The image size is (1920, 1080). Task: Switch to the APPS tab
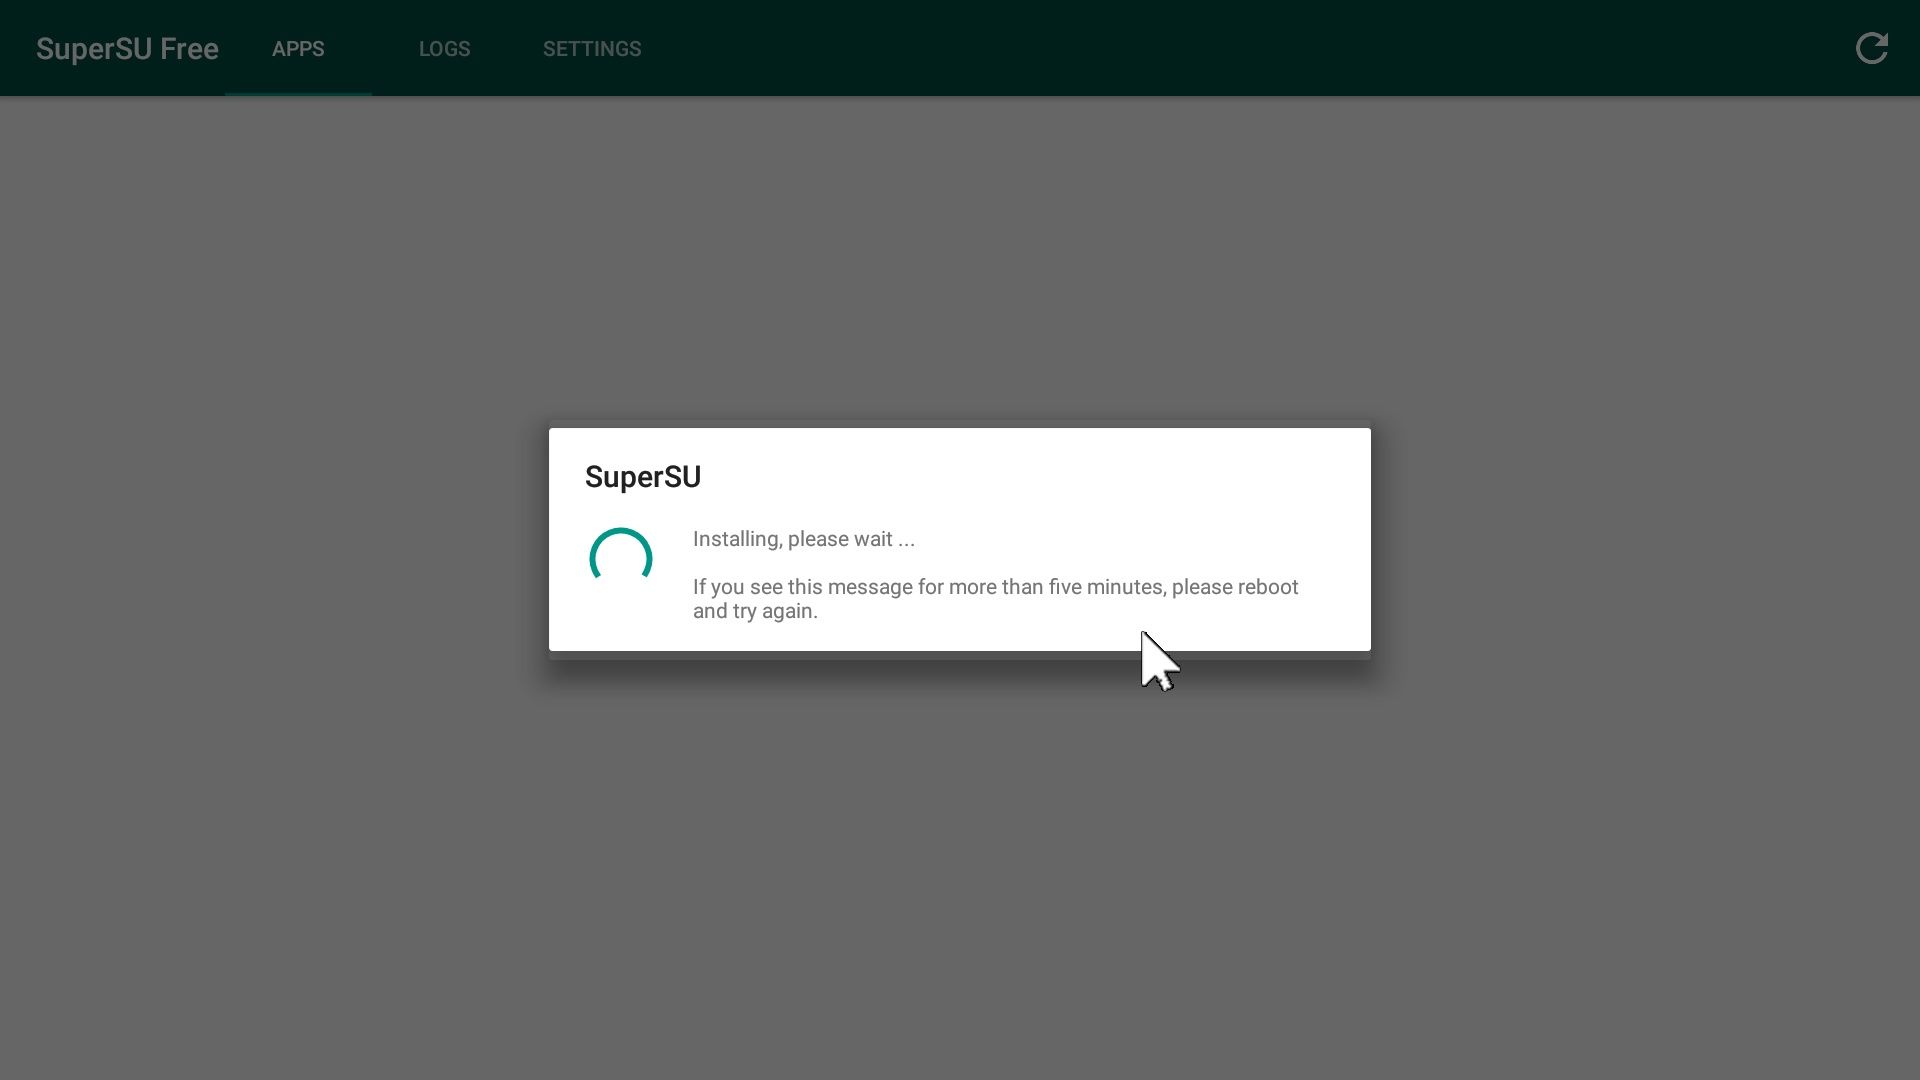click(x=298, y=49)
